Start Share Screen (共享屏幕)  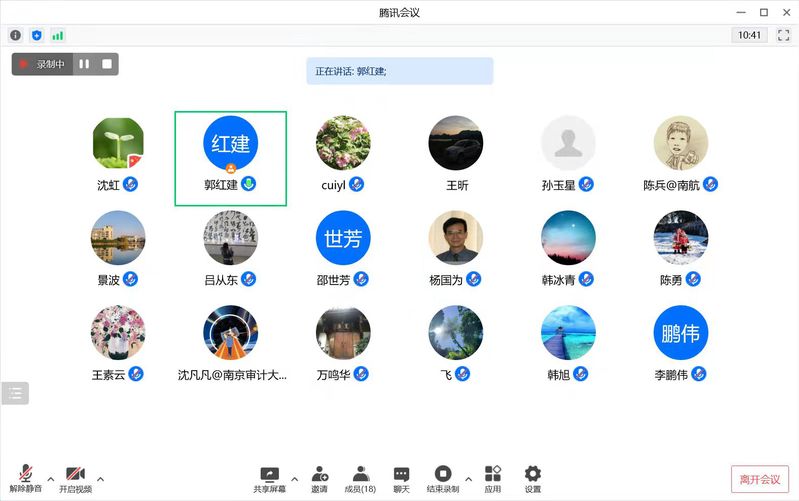[269, 477]
